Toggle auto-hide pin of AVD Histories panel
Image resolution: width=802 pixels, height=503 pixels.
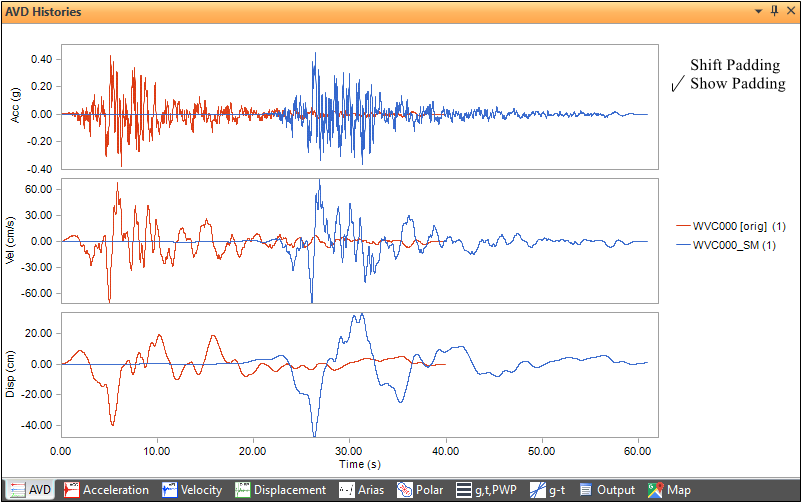tap(774, 11)
